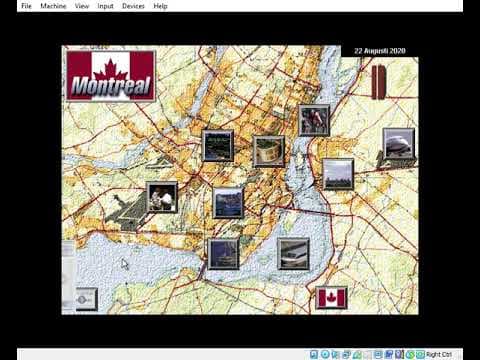Click the small Canada flag button

click(x=332, y=298)
